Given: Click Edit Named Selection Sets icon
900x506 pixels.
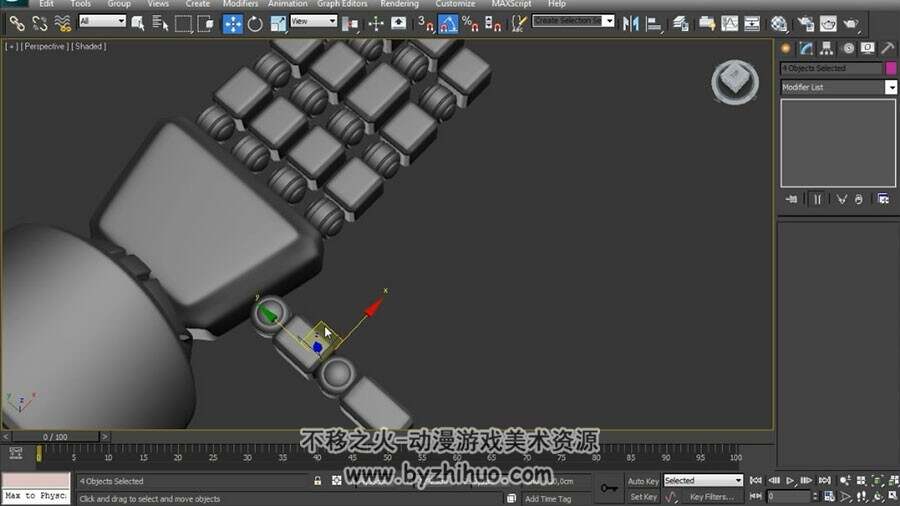Looking at the screenshot, I should click(x=519, y=24).
